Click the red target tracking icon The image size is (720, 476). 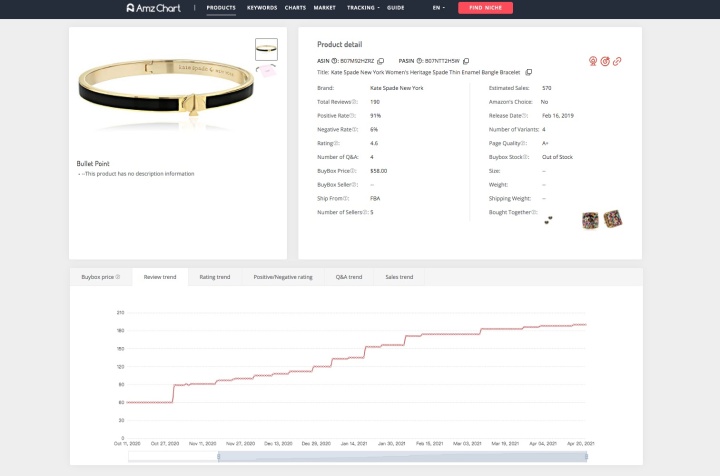coord(605,61)
